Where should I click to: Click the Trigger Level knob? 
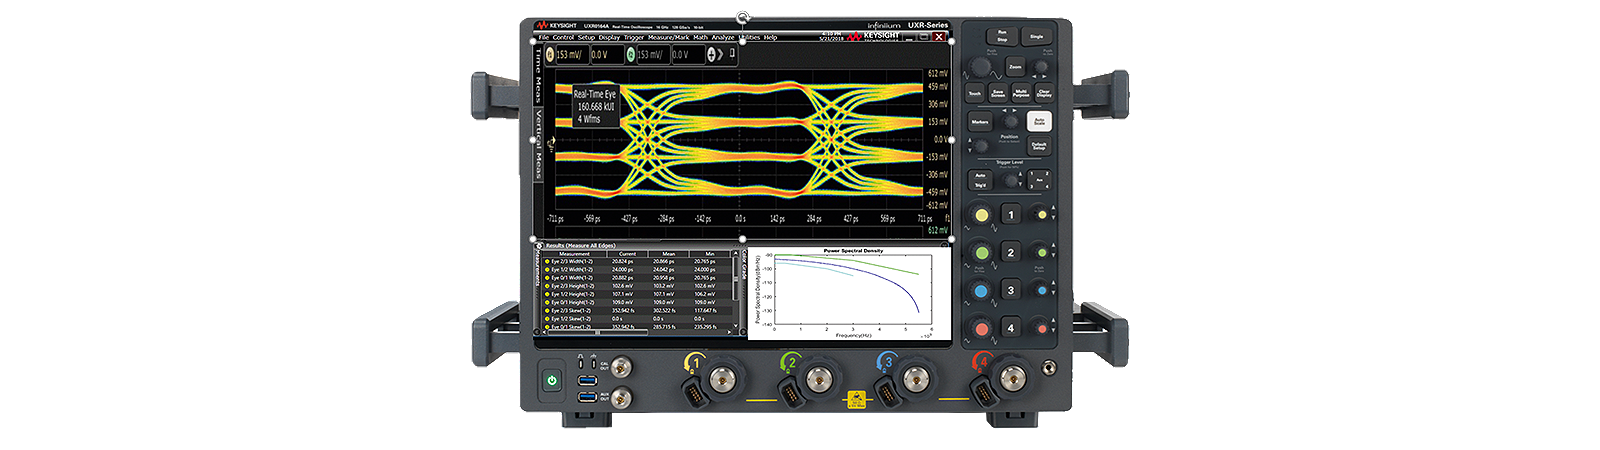[x=1011, y=180]
